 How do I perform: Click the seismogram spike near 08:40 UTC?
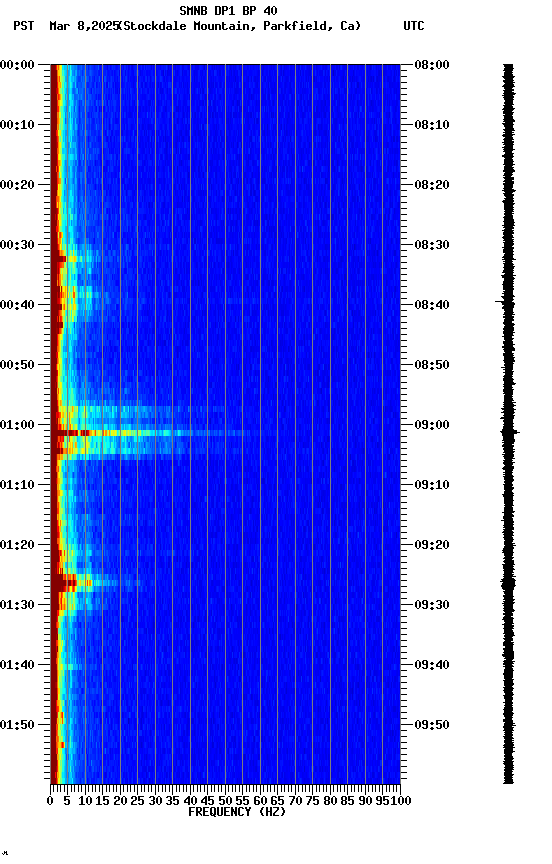(504, 302)
